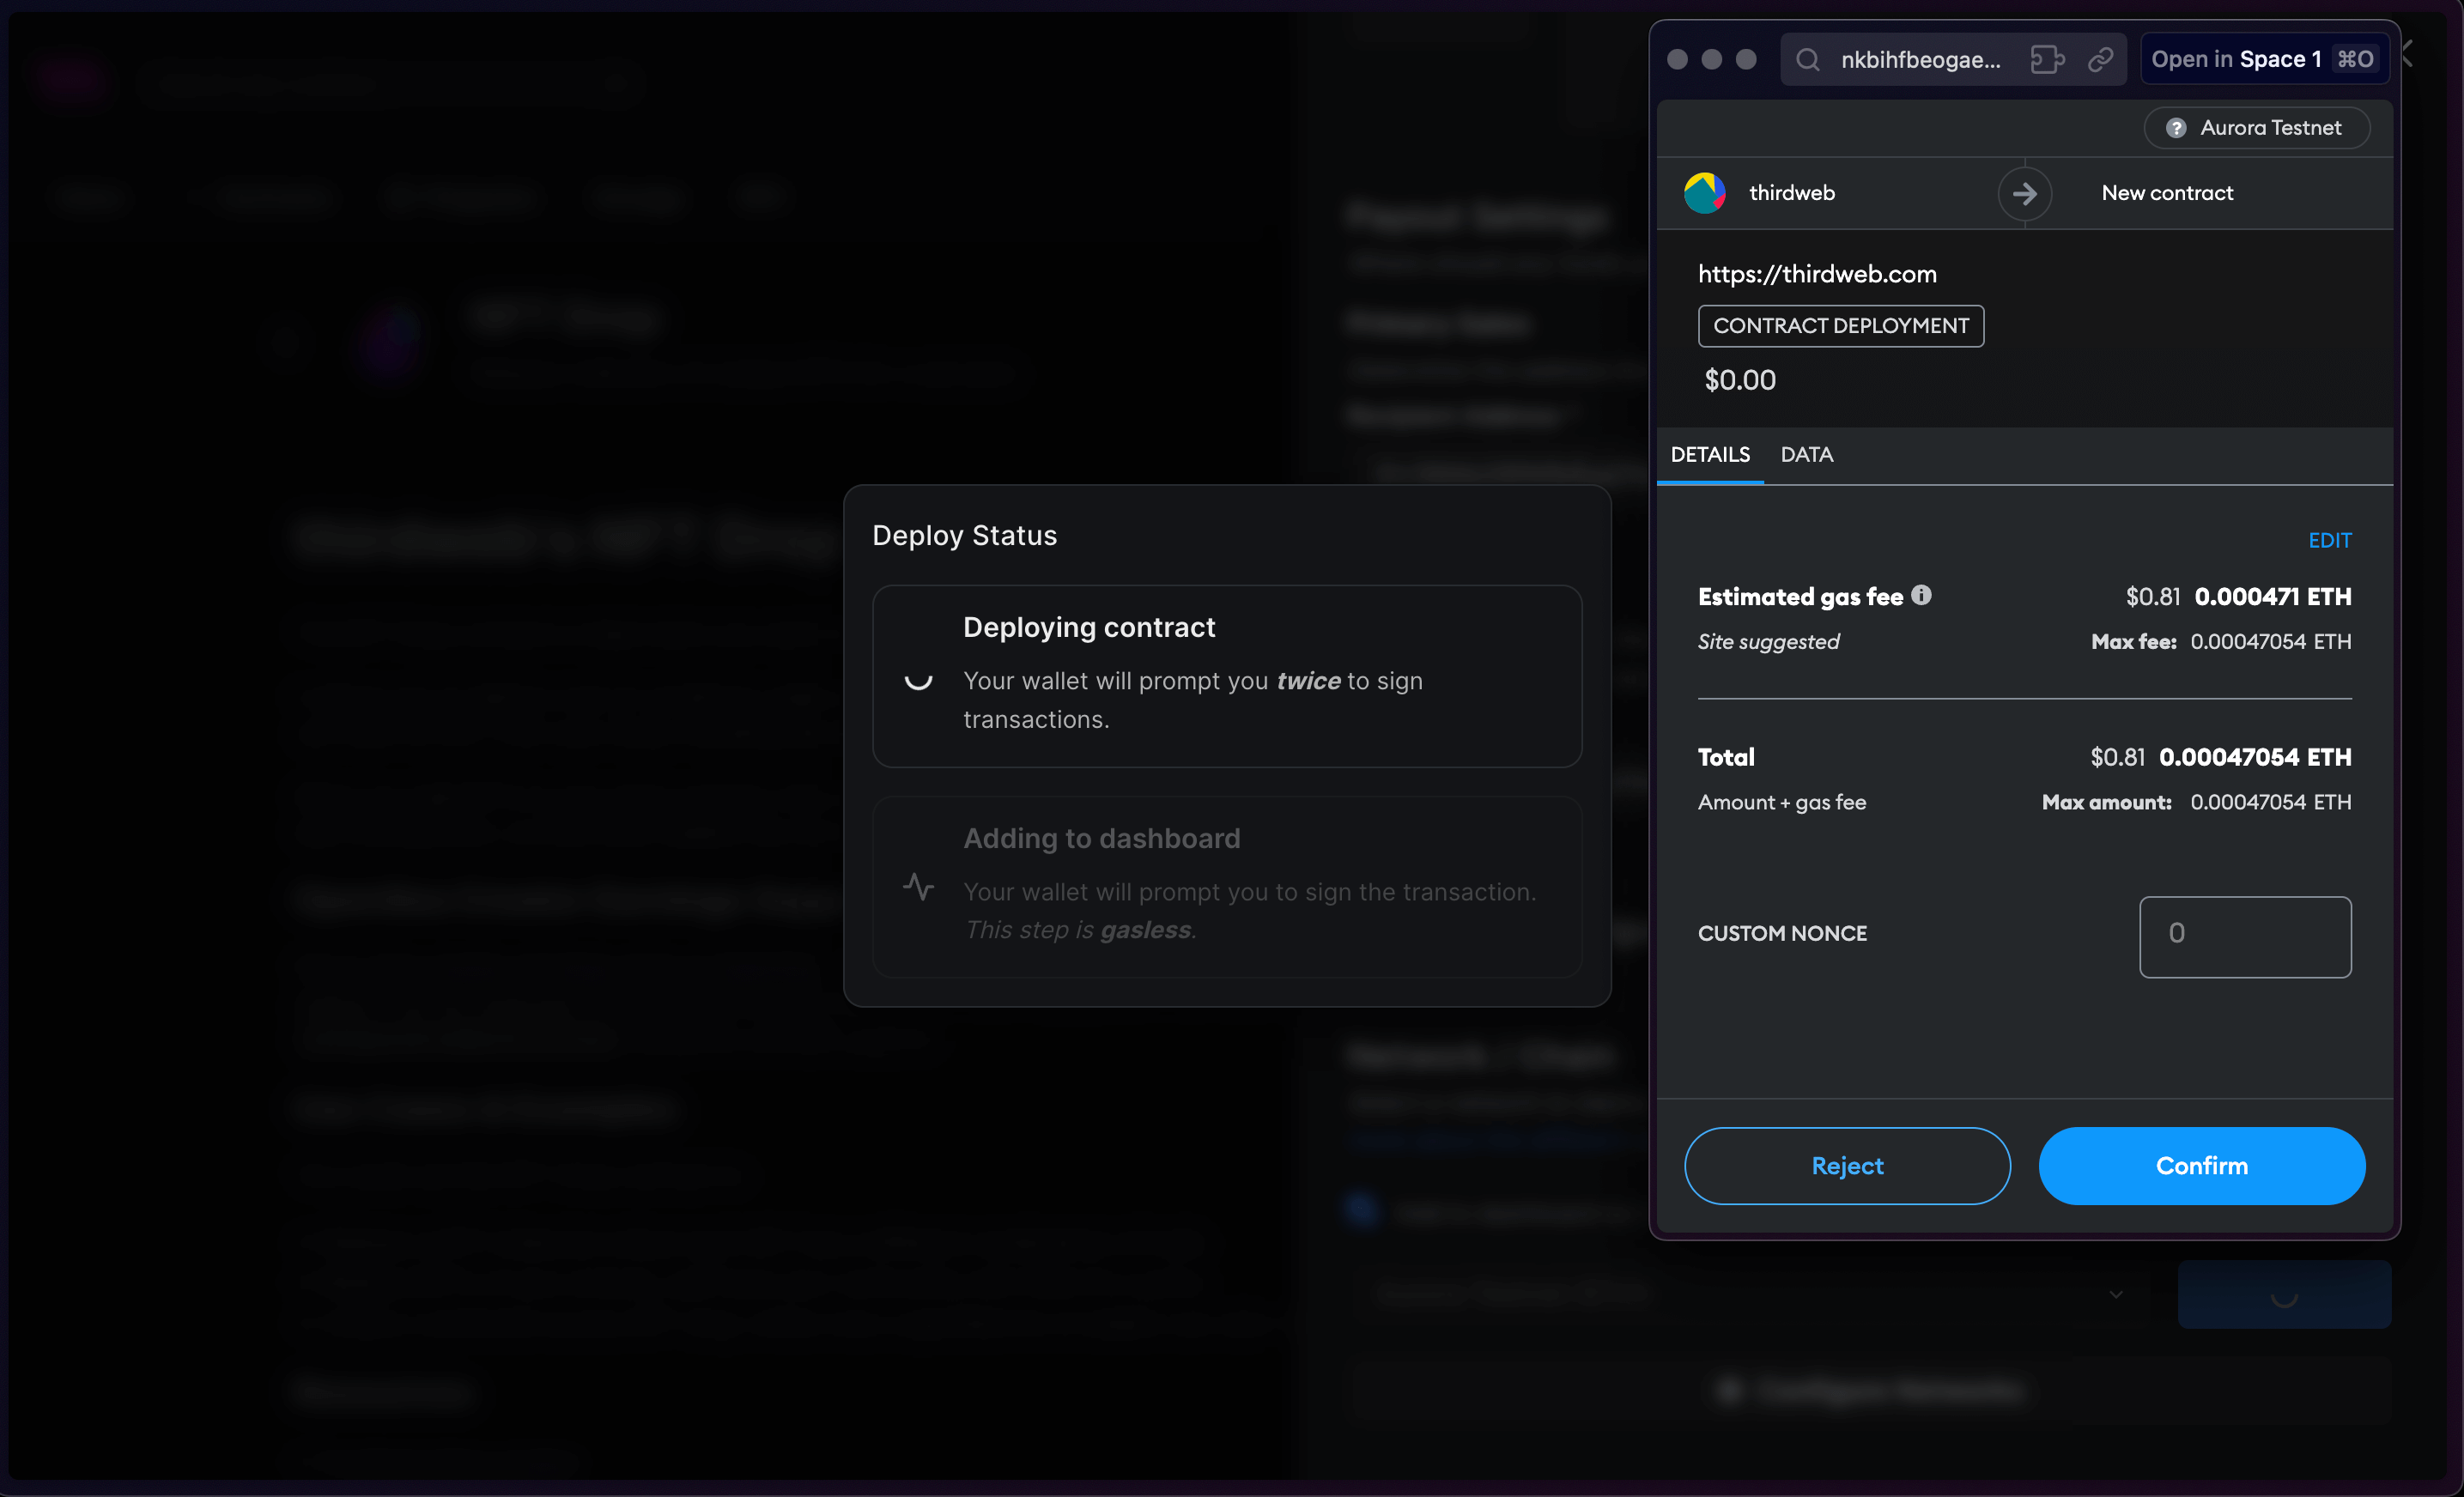Viewport: 2464px width, 1497px height.
Task: Click the arrow icon pointing to New contract
Action: point(2025,193)
